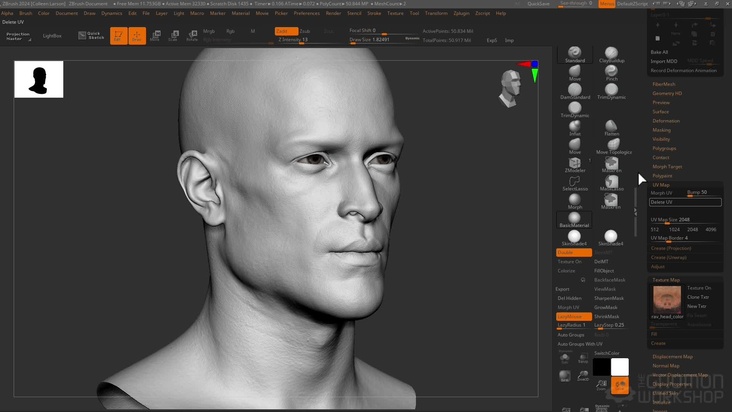Click the head silhouette reference thumbnail
Image resolution: width=732 pixels, height=412 pixels.
tap(39, 79)
